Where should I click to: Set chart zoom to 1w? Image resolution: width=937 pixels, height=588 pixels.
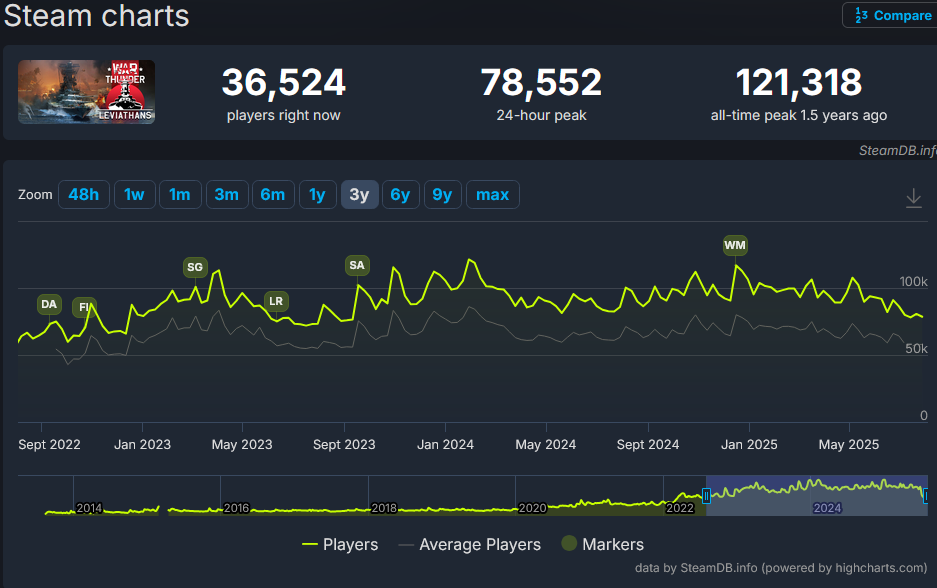[134, 195]
